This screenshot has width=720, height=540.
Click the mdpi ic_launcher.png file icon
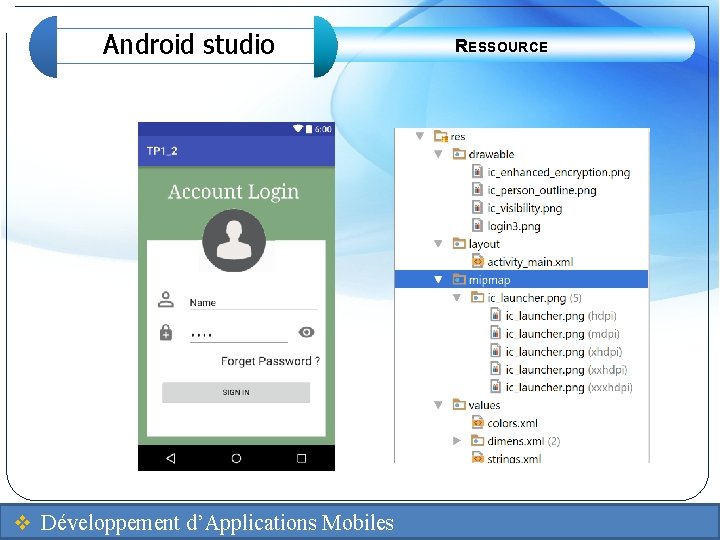(x=495, y=333)
